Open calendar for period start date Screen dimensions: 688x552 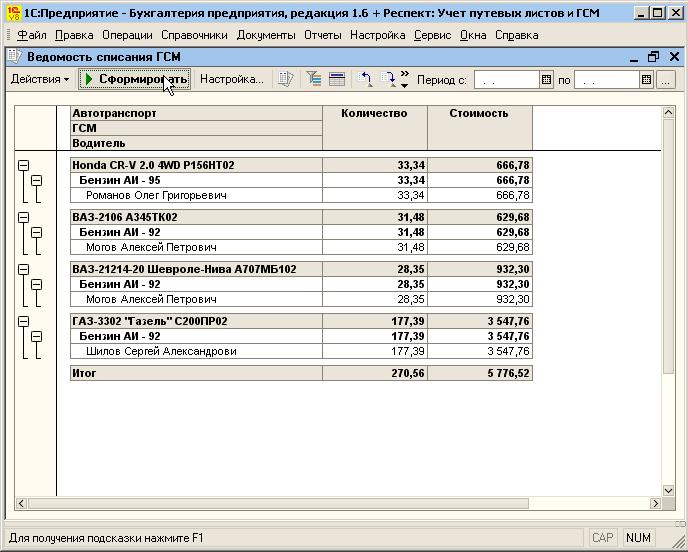546,80
